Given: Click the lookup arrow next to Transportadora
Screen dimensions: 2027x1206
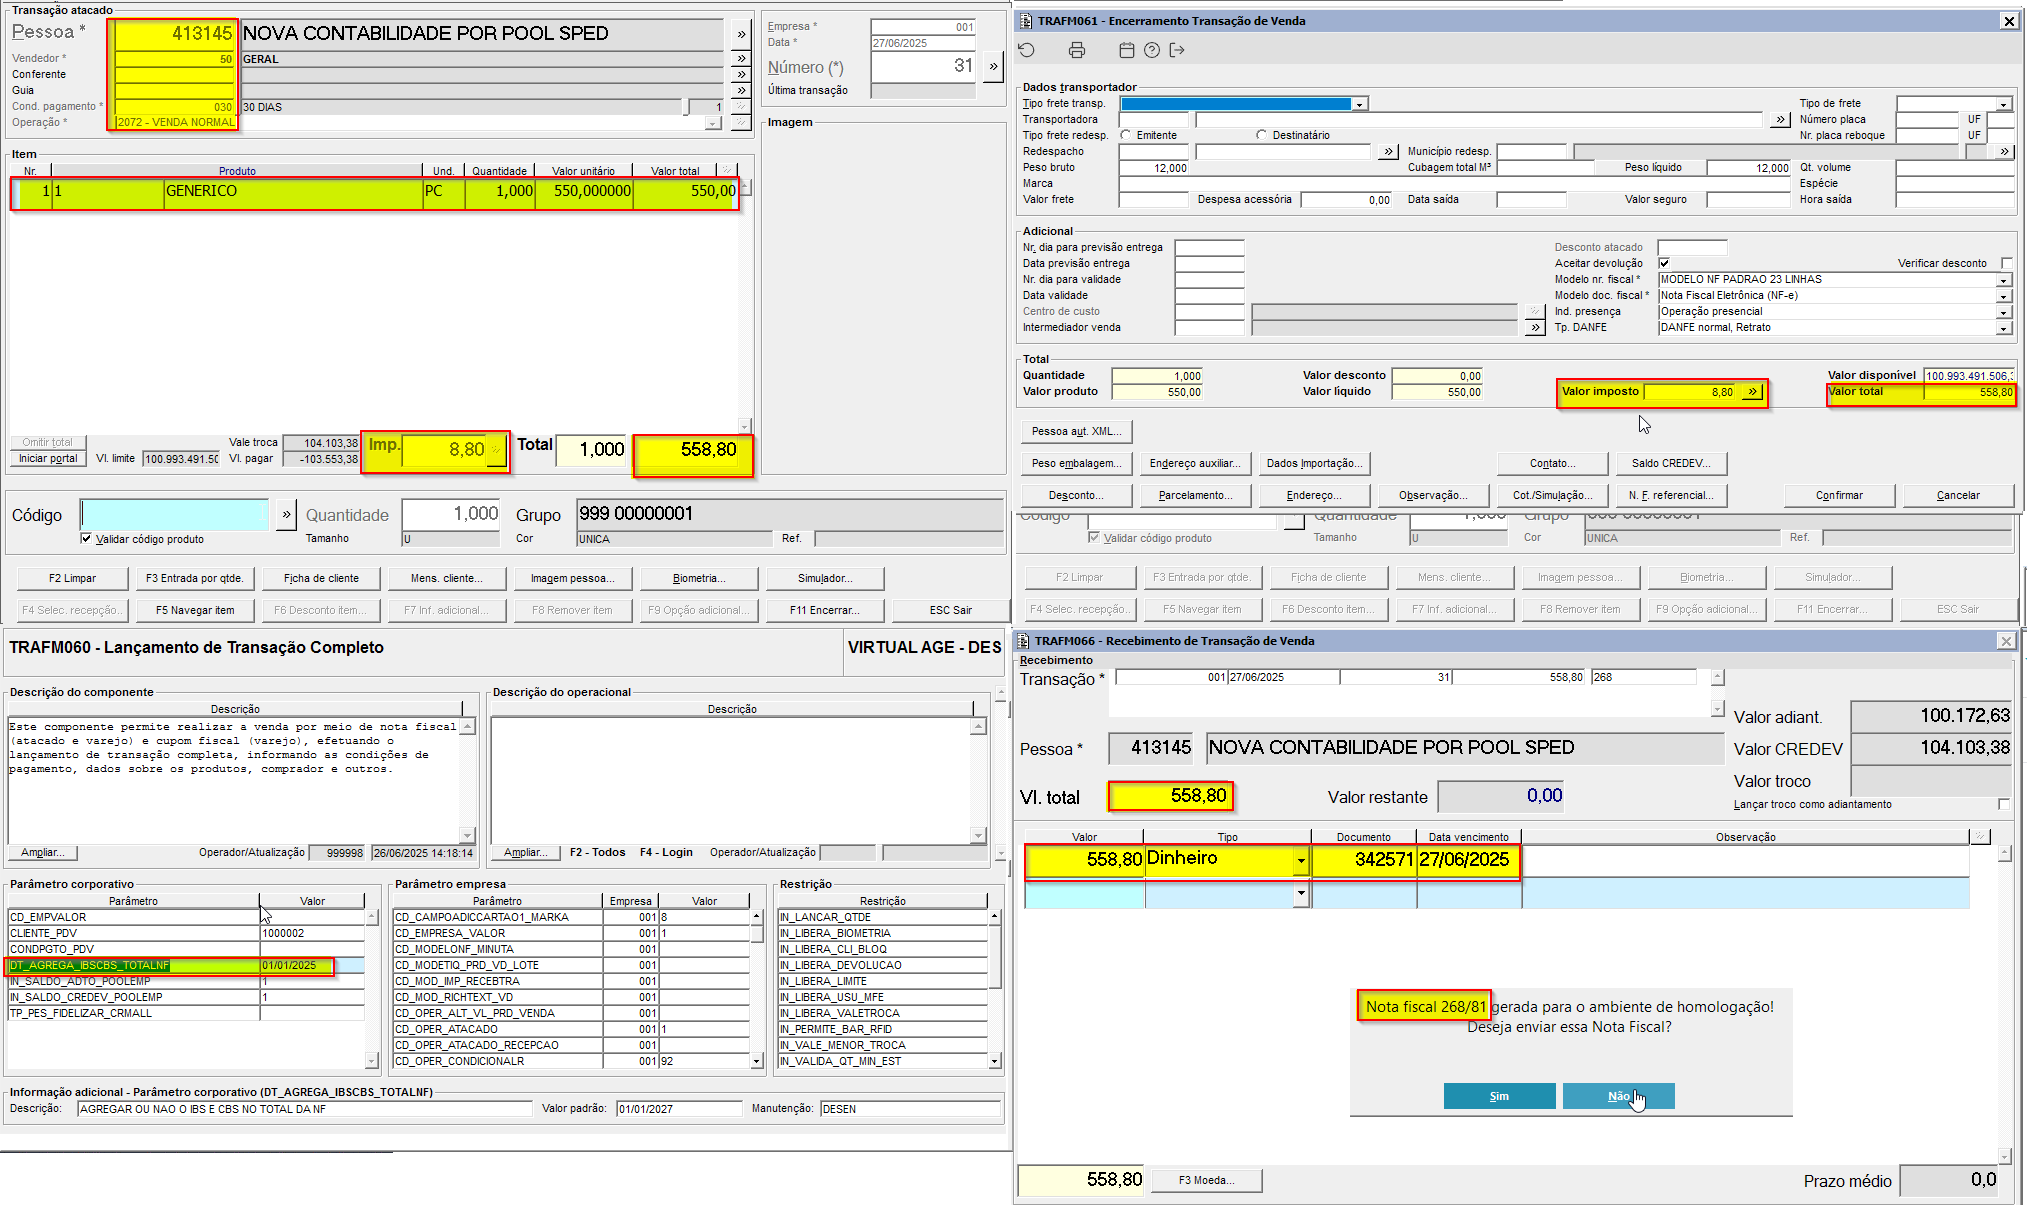Looking at the screenshot, I should pyautogui.click(x=1780, y=120).
